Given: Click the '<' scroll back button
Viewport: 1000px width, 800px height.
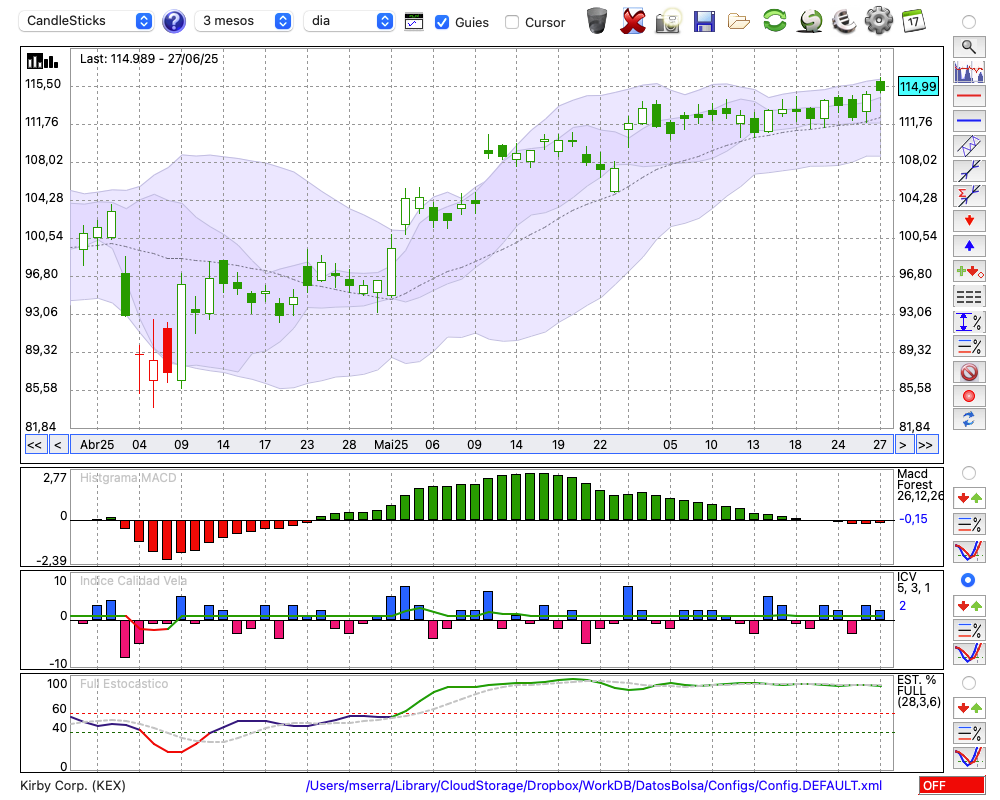Looking at the screenshot, I should pyautogui.click(x=58, y=445).
